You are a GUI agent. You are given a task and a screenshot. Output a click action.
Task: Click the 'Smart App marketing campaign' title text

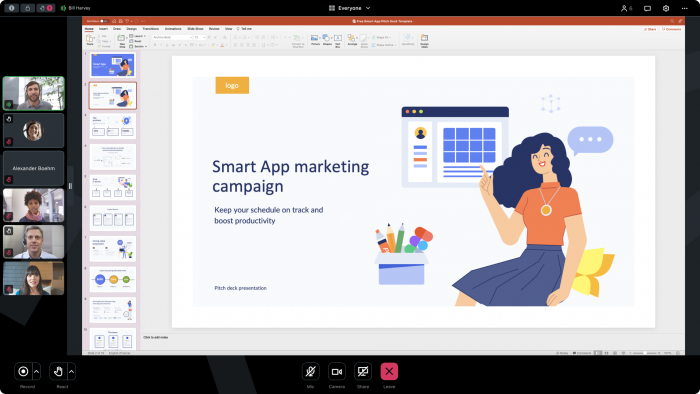[291, 176]
